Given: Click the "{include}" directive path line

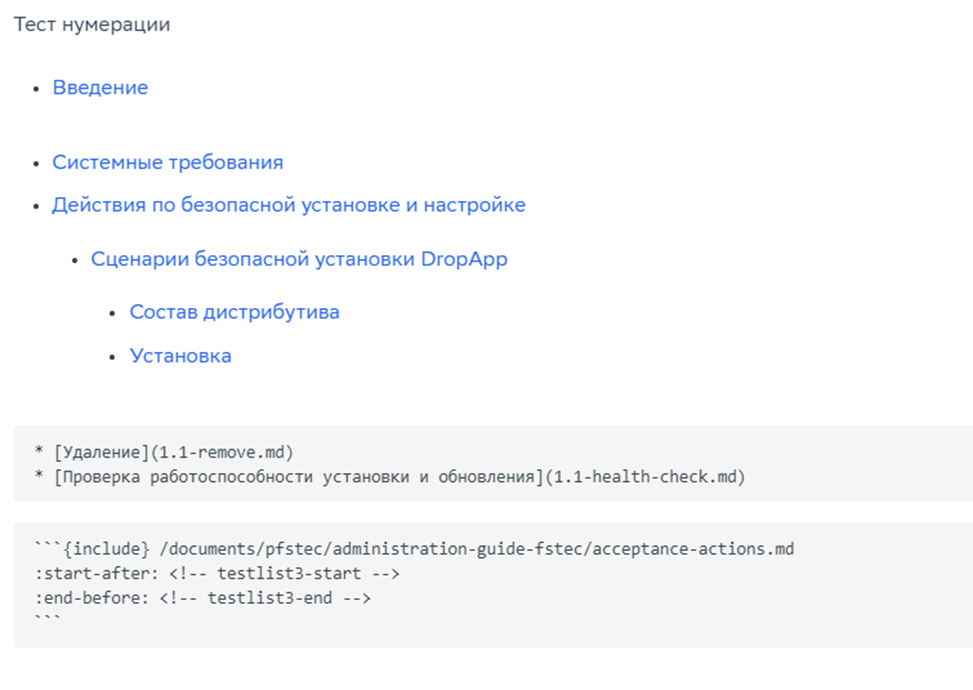Looking at the screenshot, I should coord(414,549).
